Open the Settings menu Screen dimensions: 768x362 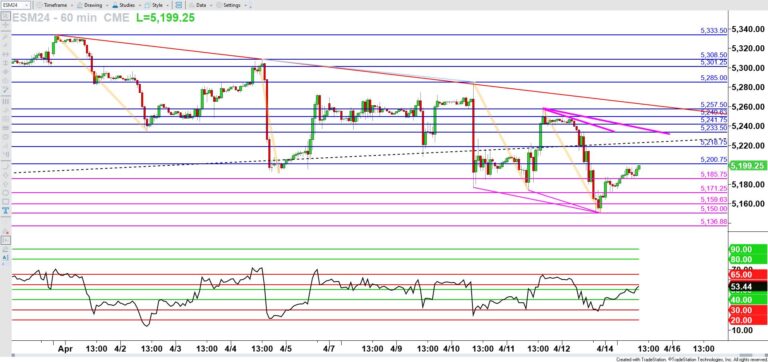point(232,5)
